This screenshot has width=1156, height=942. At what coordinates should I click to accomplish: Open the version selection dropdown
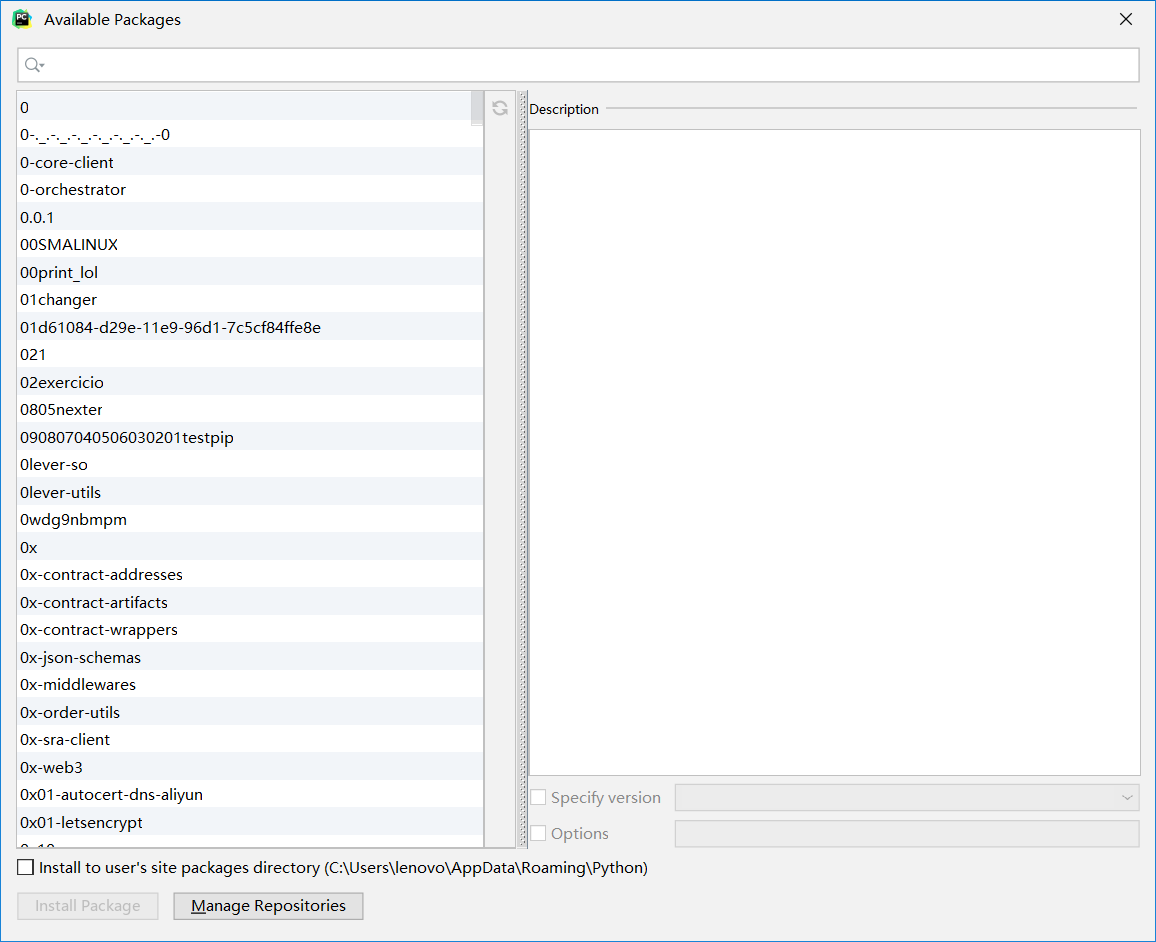pyautogui.click(x=1128, y=797)
